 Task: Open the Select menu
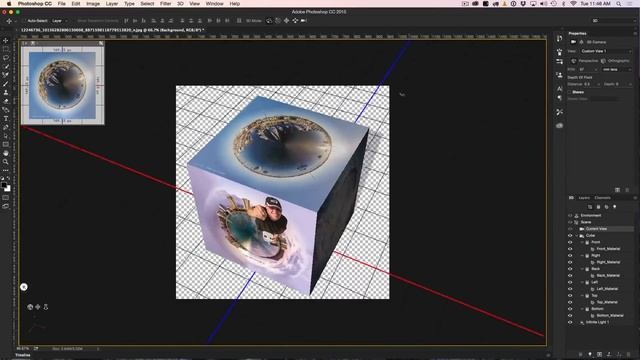click(147, 4)
